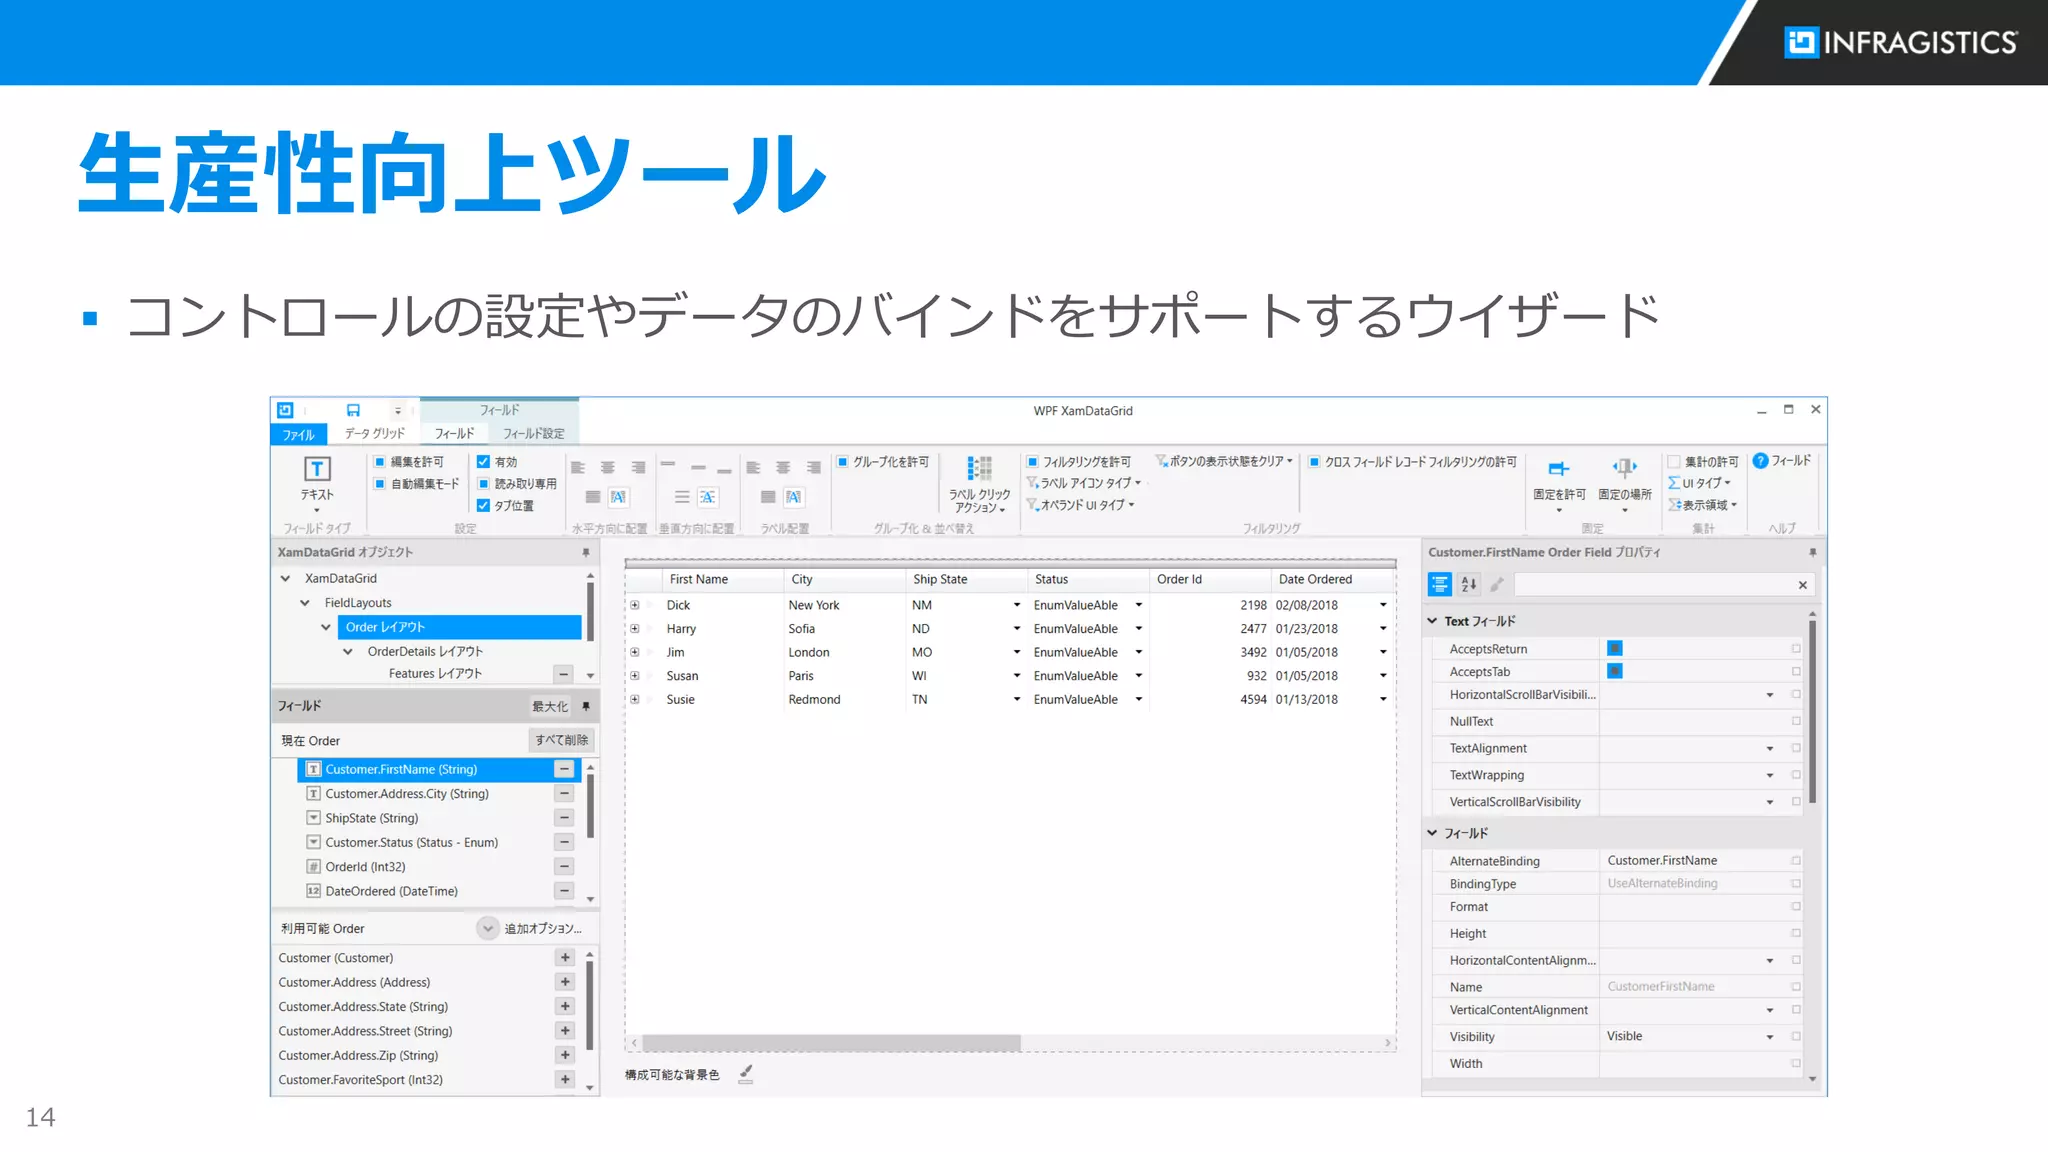Toggle the AcceptsReturn property checkbox
Screen dimensions: 2048x1152
[x=1615, y=648]
